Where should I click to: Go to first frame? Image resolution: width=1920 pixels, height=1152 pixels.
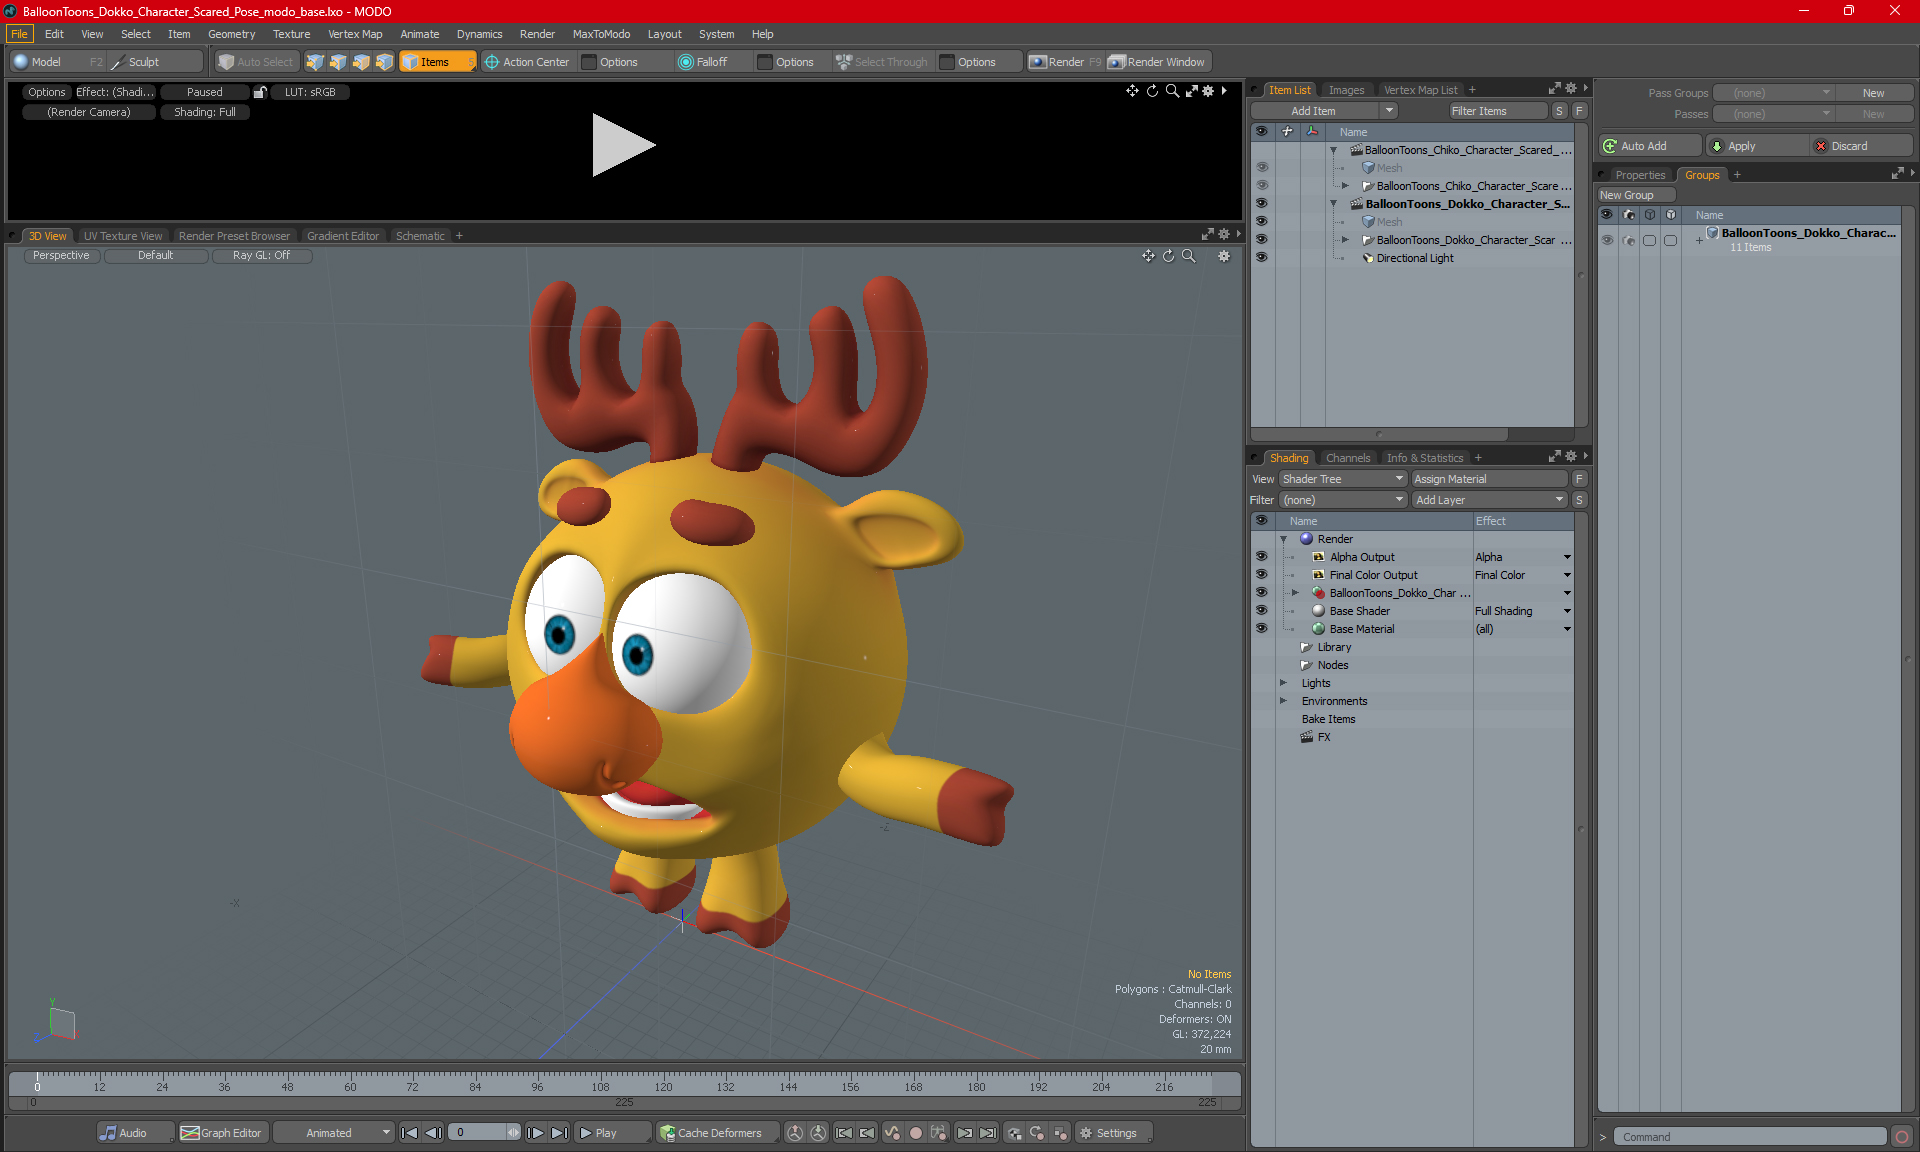409,1133
